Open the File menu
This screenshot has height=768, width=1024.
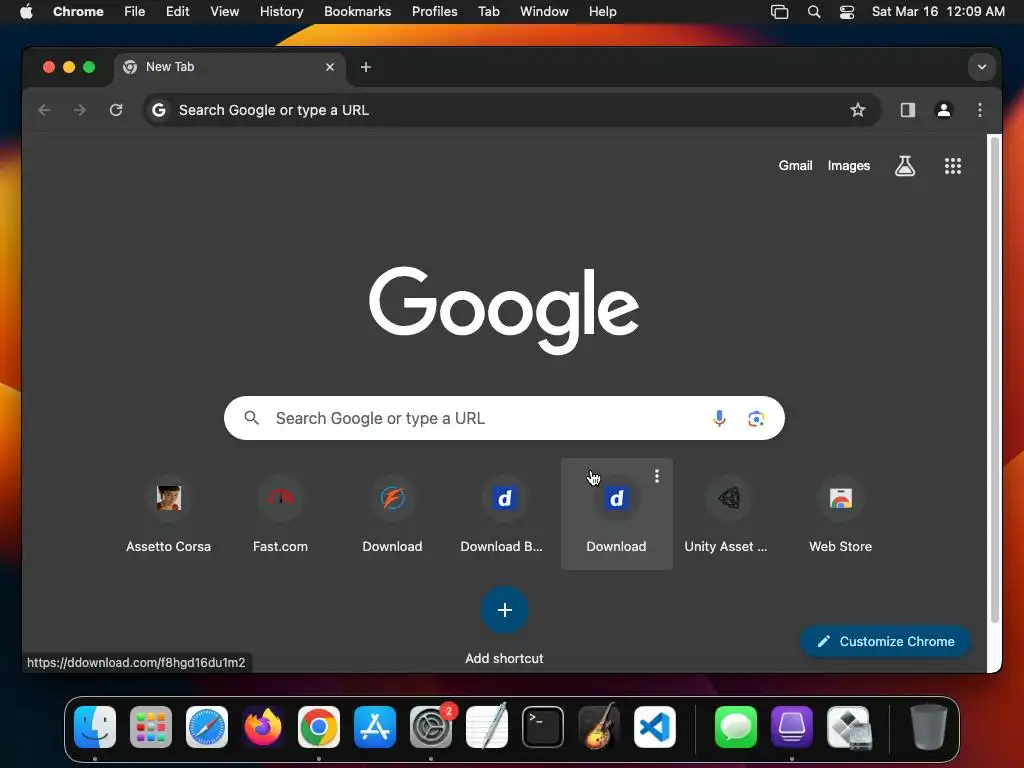click(135, 12)
